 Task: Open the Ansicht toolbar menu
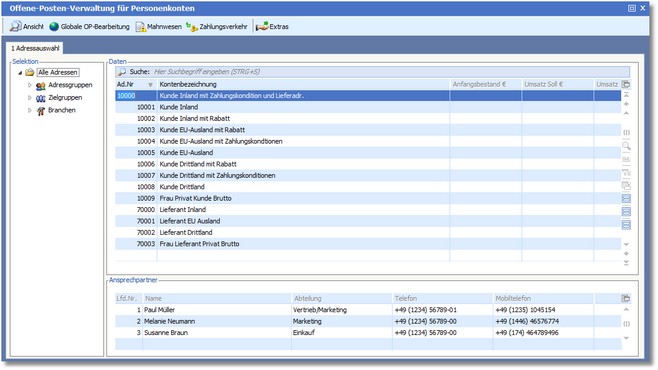coord(27,26)
